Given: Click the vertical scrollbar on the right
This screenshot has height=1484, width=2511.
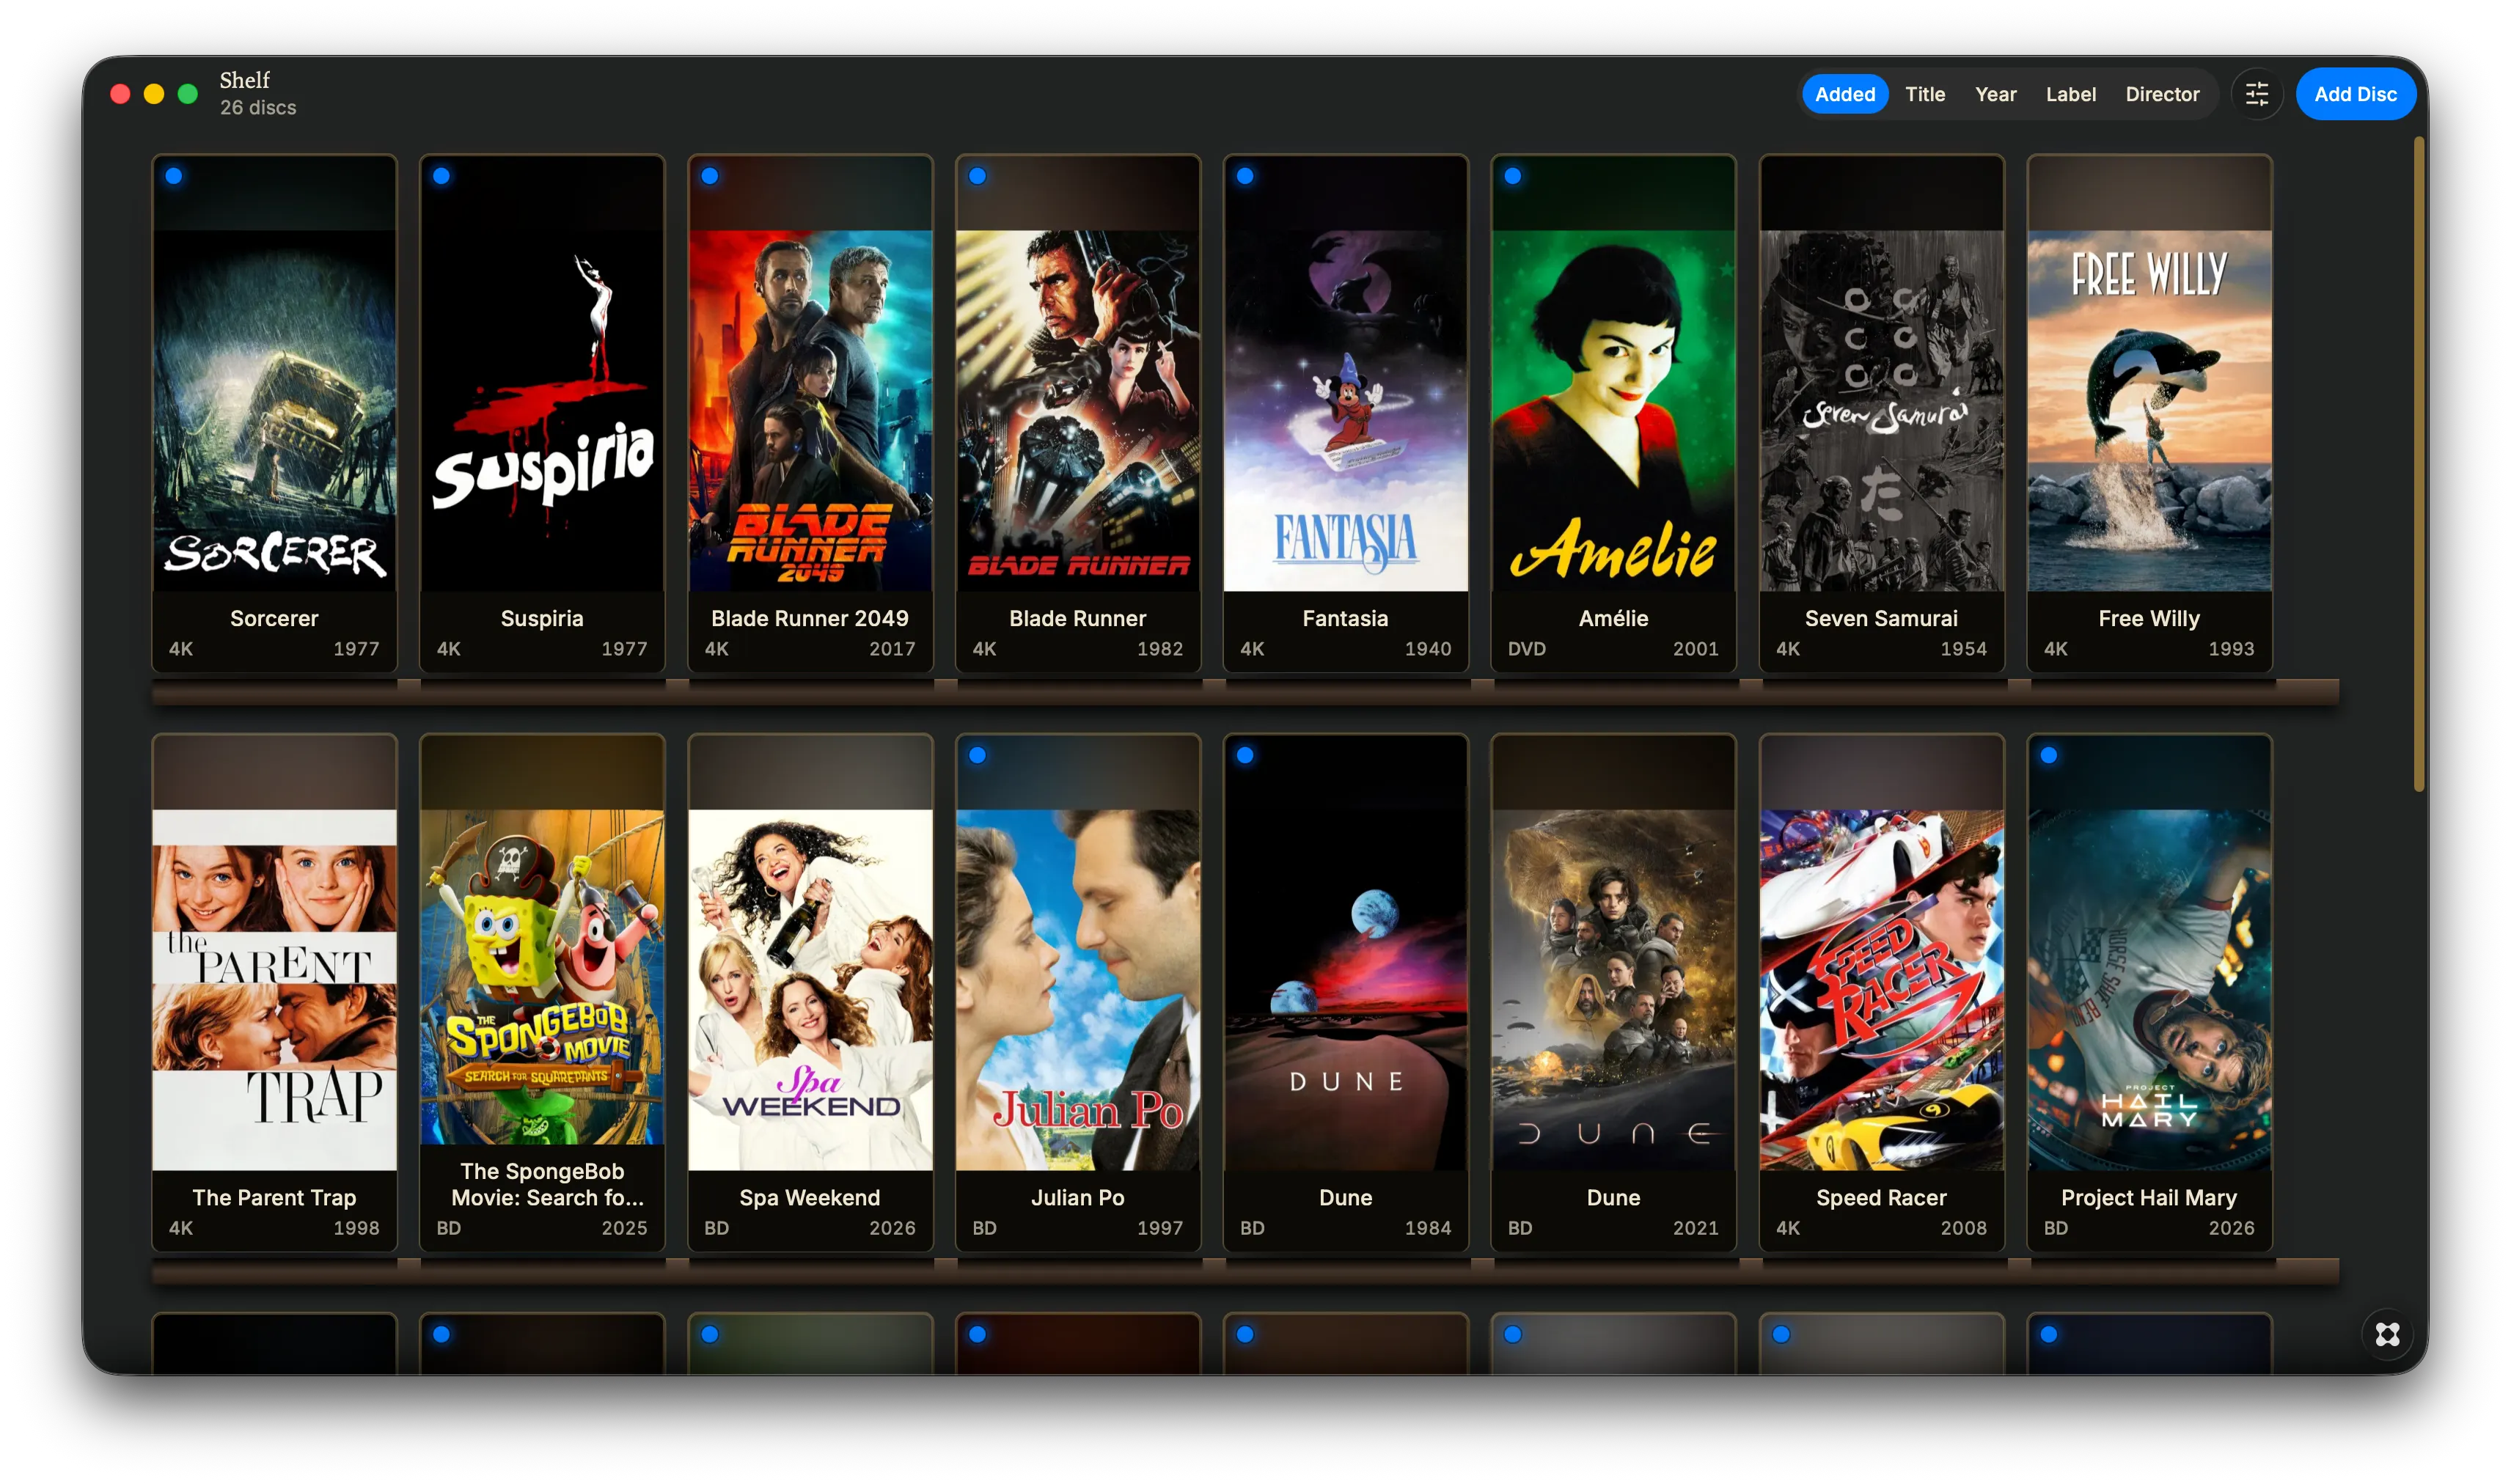Looking at the screenshot, I should (2418, 465).
